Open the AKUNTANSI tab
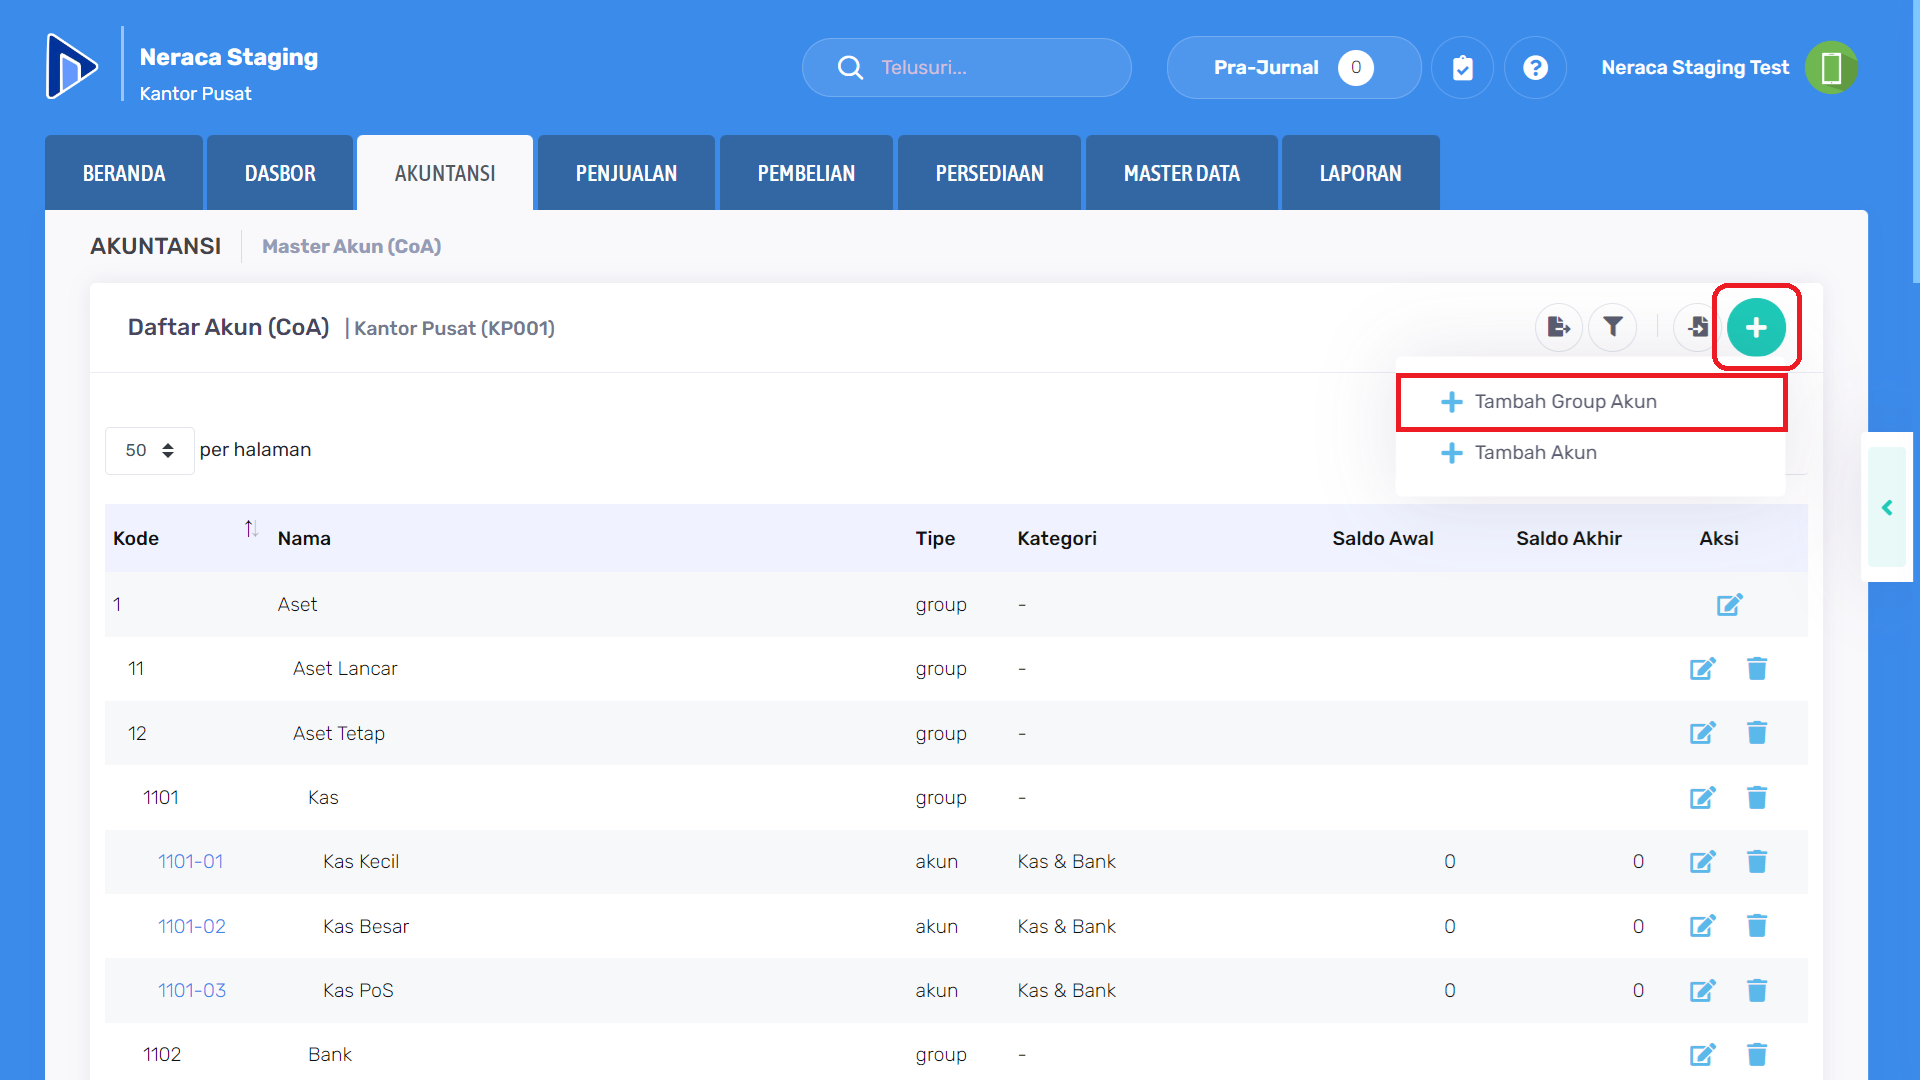The height and width of the screenshot is (1080, 1920). (x=445, y=173)
